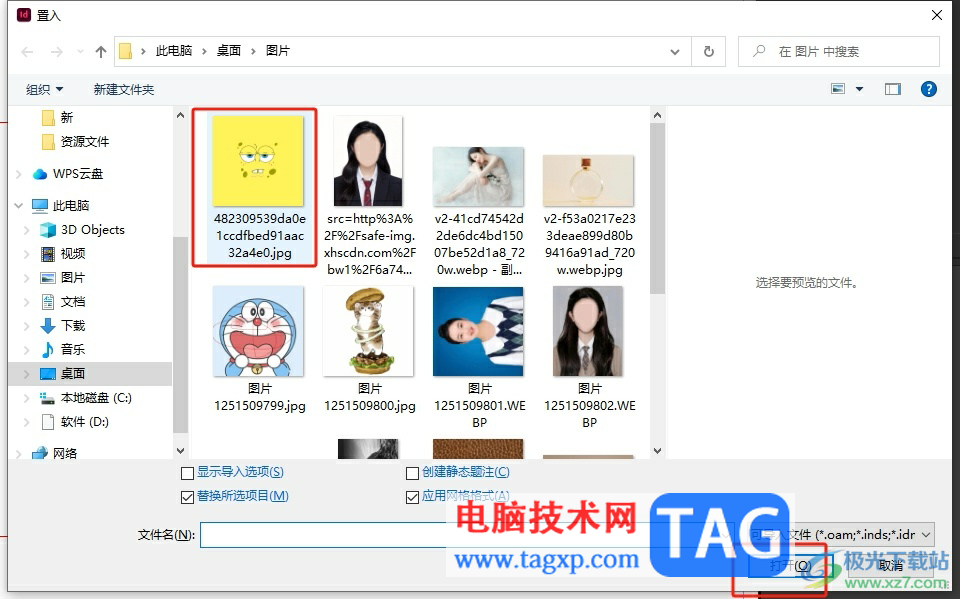This screenshot has width=960, height=599.
Task: Open the 组织 dropdown menu
Action: (x=44, y=89)
